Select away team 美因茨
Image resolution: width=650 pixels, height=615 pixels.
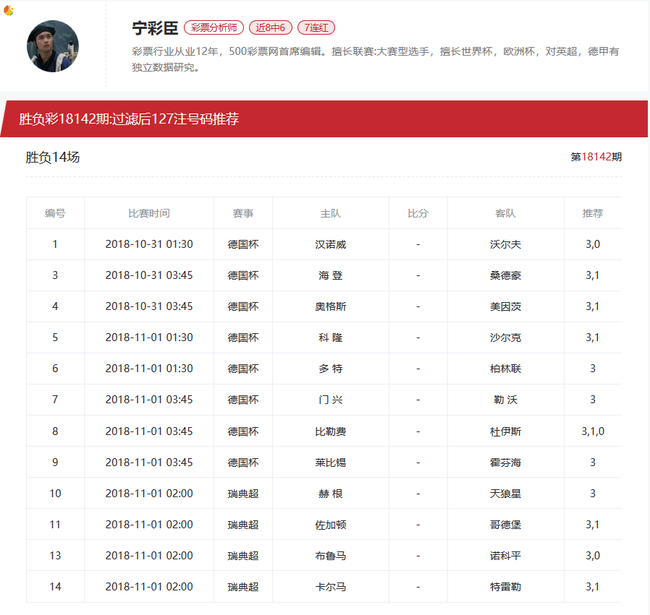(x=505, y=307)
